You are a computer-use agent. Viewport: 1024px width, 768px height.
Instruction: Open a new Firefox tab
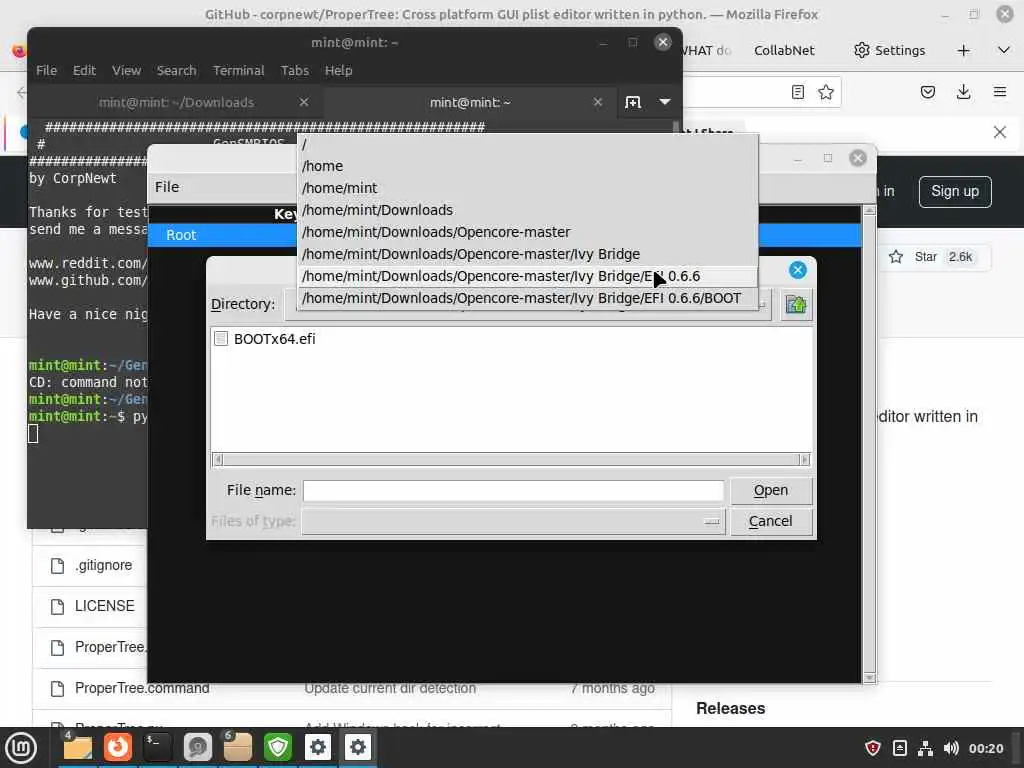(x=963, y=50)
